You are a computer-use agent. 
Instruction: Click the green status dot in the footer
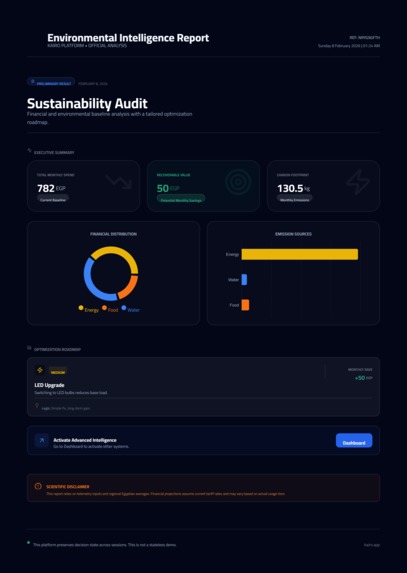tap(28, 543)
